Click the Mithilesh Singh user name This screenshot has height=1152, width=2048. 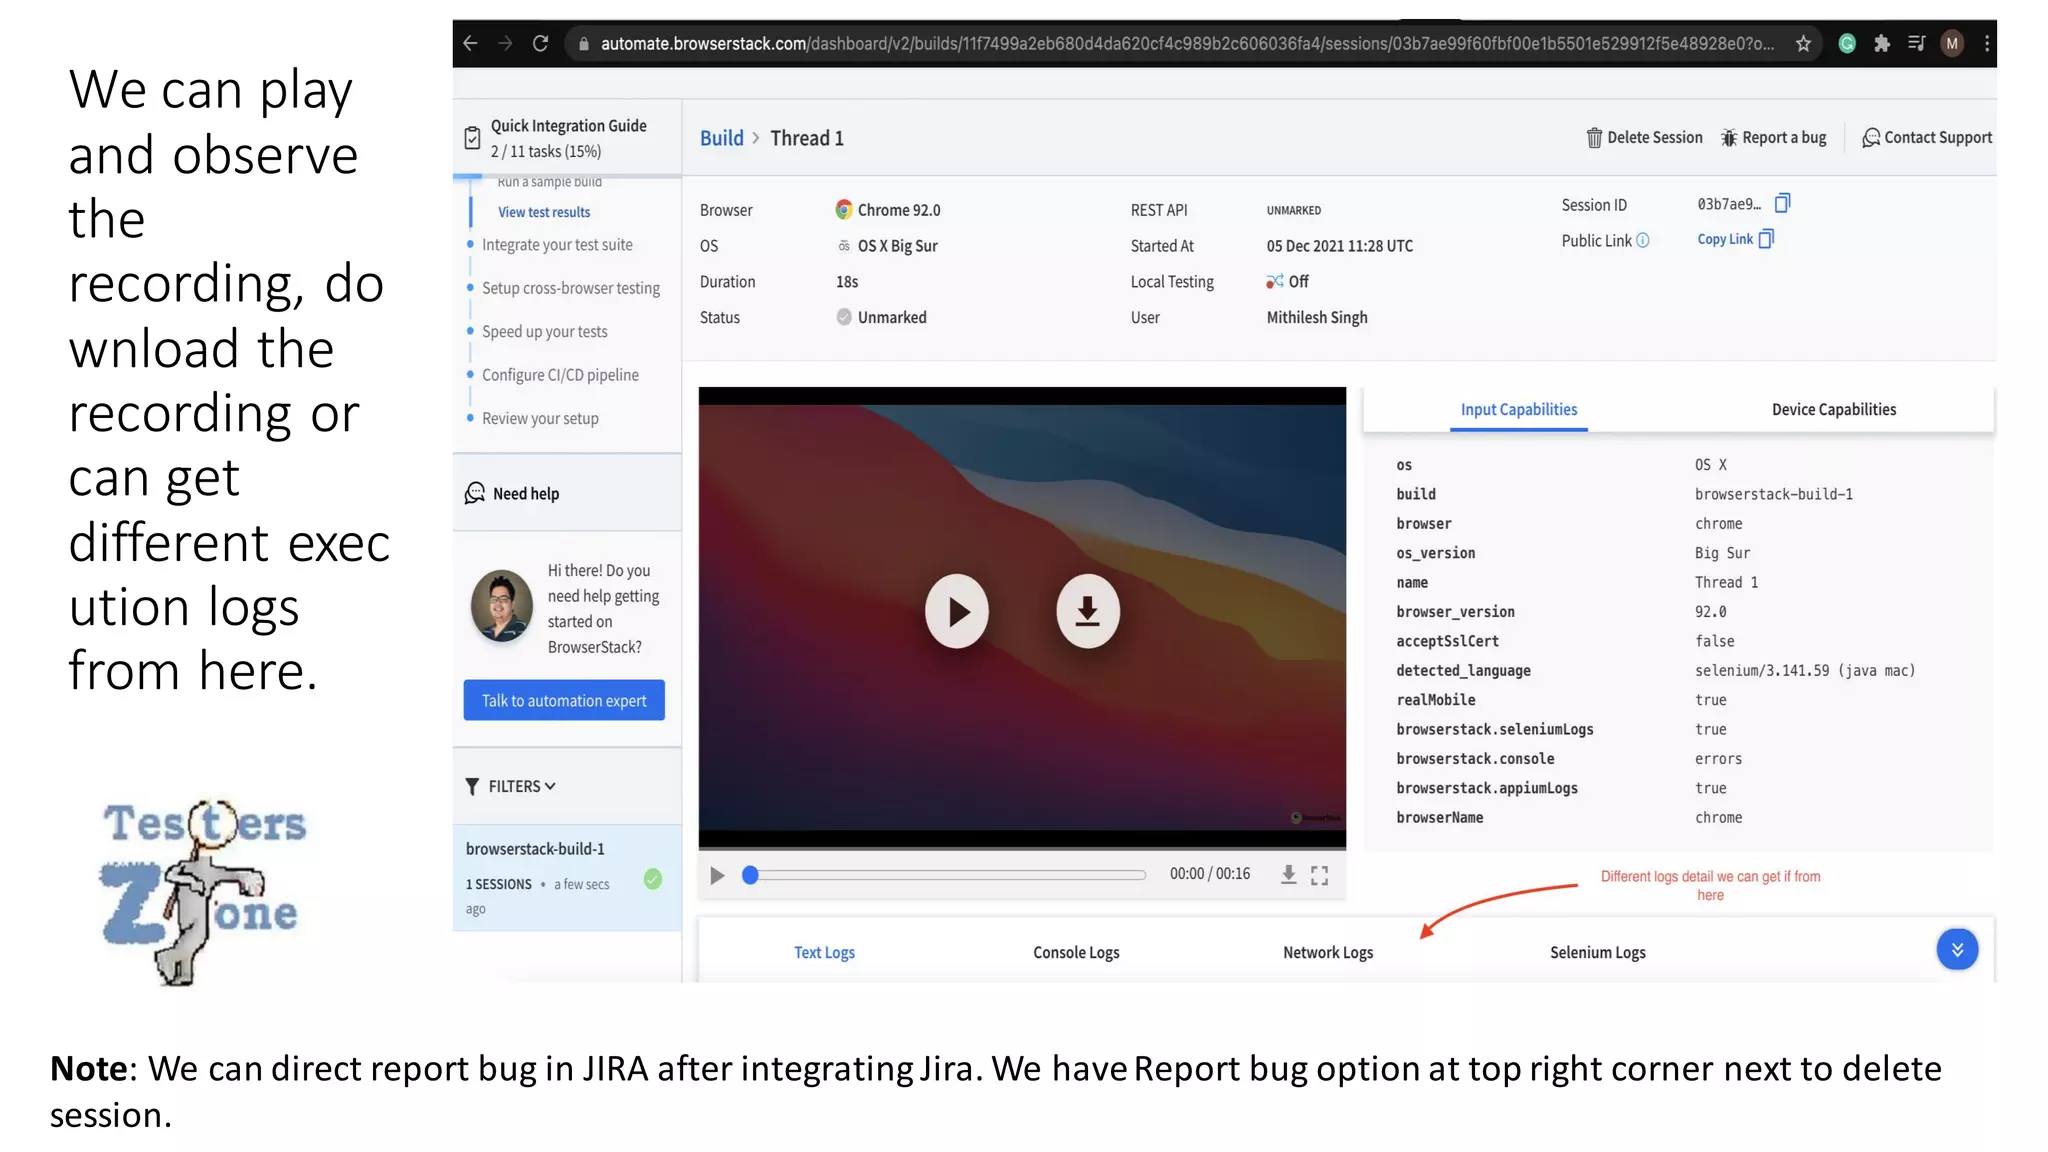(1316, 318)
